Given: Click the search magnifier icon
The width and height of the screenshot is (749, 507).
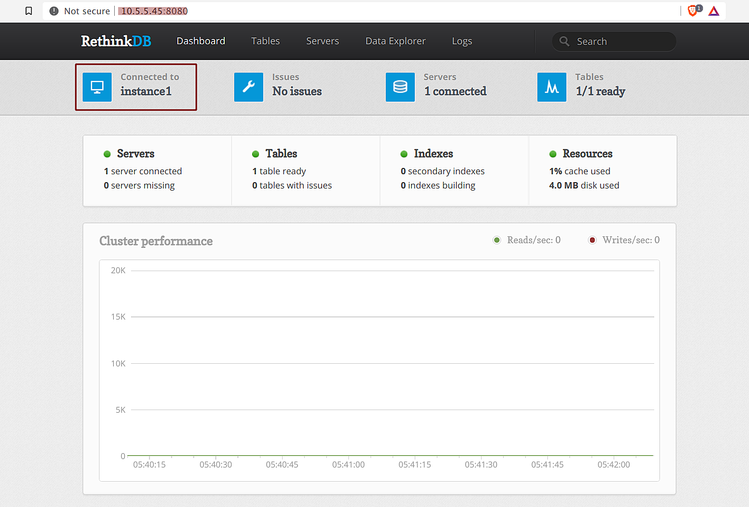Looking at the screenshot, I should (565, 42).
